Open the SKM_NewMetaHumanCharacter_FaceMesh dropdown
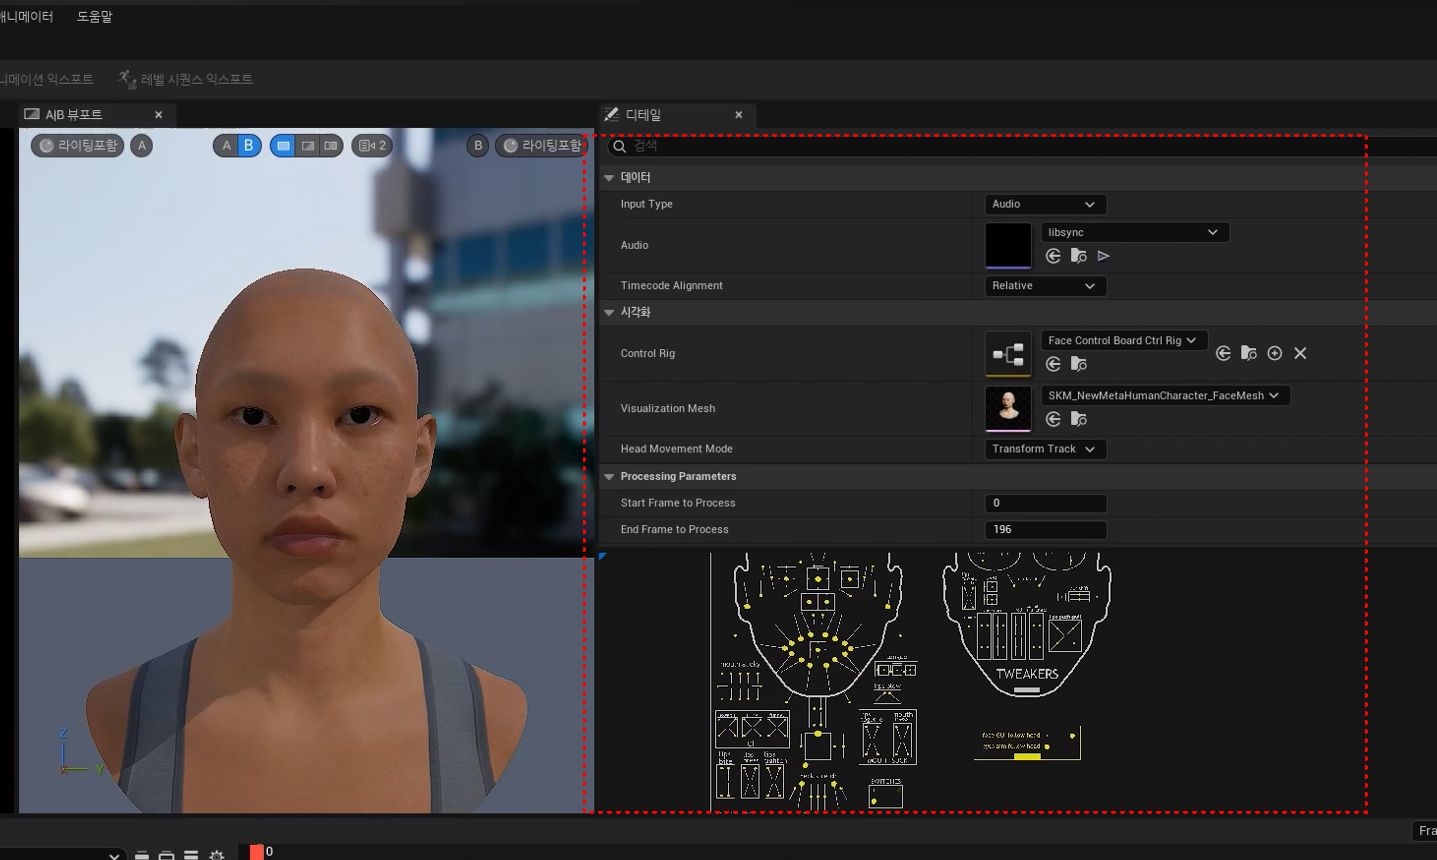Screen dimensions: 1437x860 (1165, 396)
